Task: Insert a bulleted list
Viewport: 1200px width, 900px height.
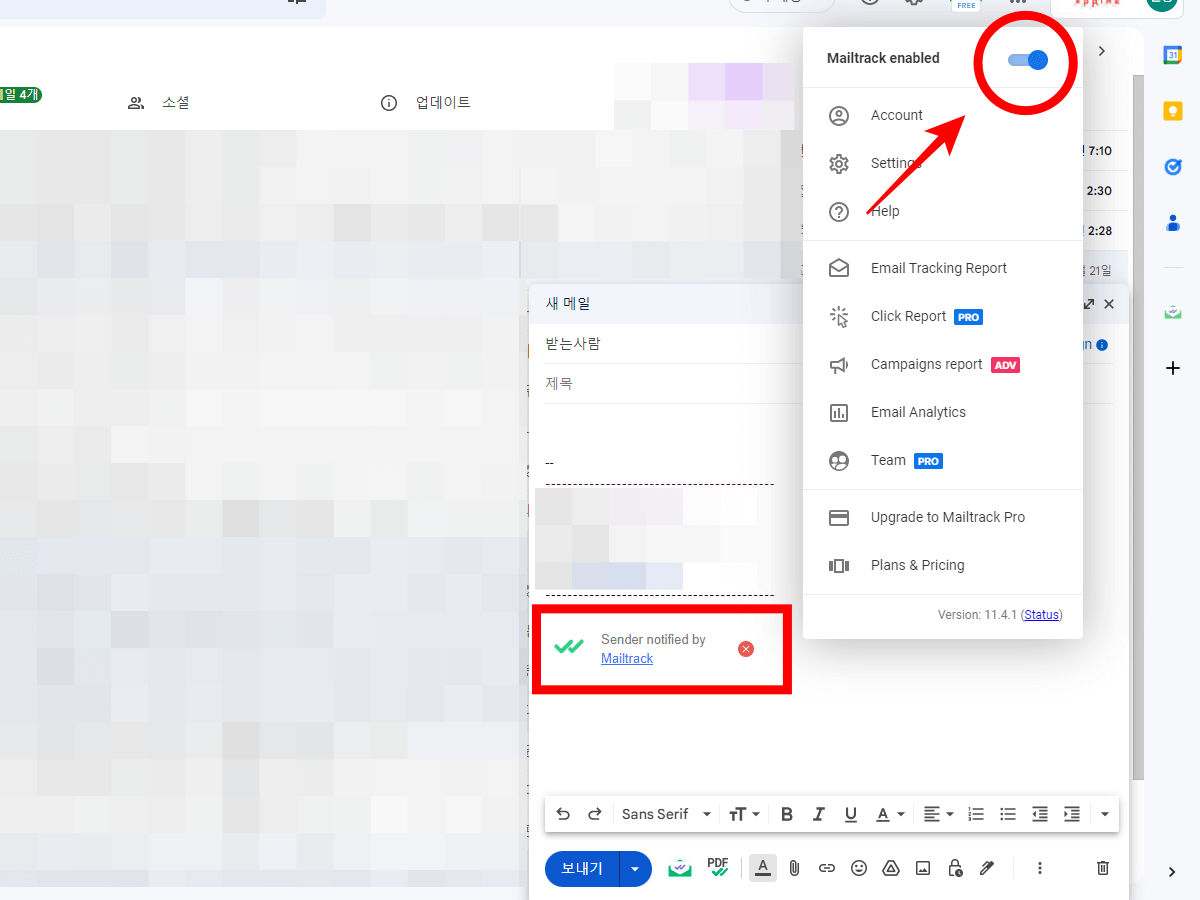Action: click(x=1008, y=814)
